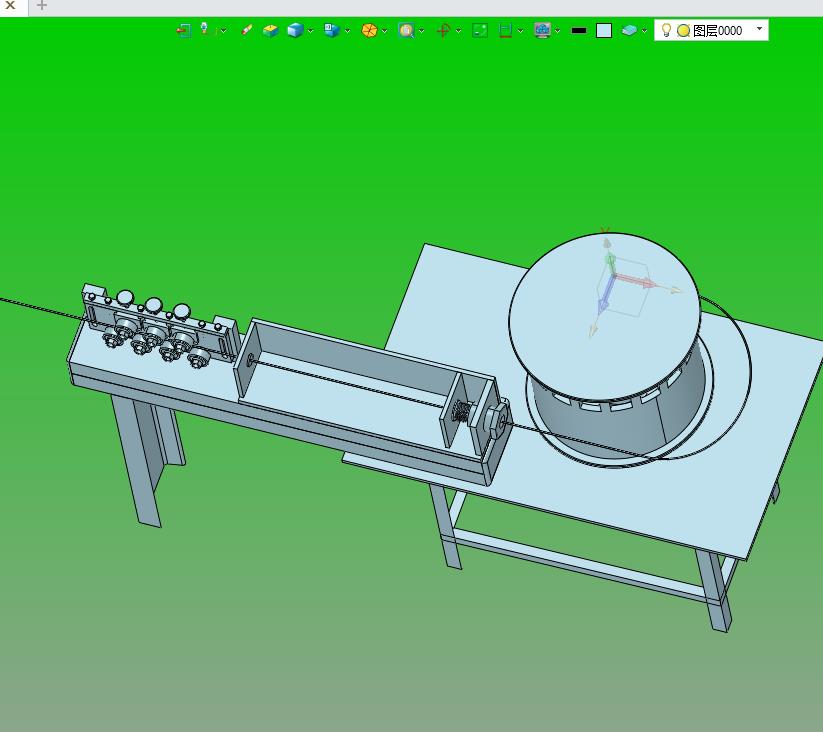Viewport: 823px width, 732px height.
Task: Click the filter pick icon in the toolbar
Action: click(204, 29)
